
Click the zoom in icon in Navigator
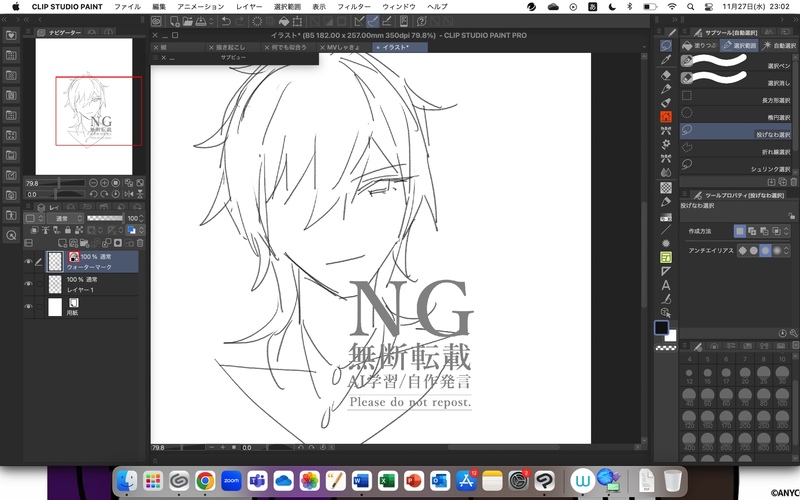click(105, 183)
